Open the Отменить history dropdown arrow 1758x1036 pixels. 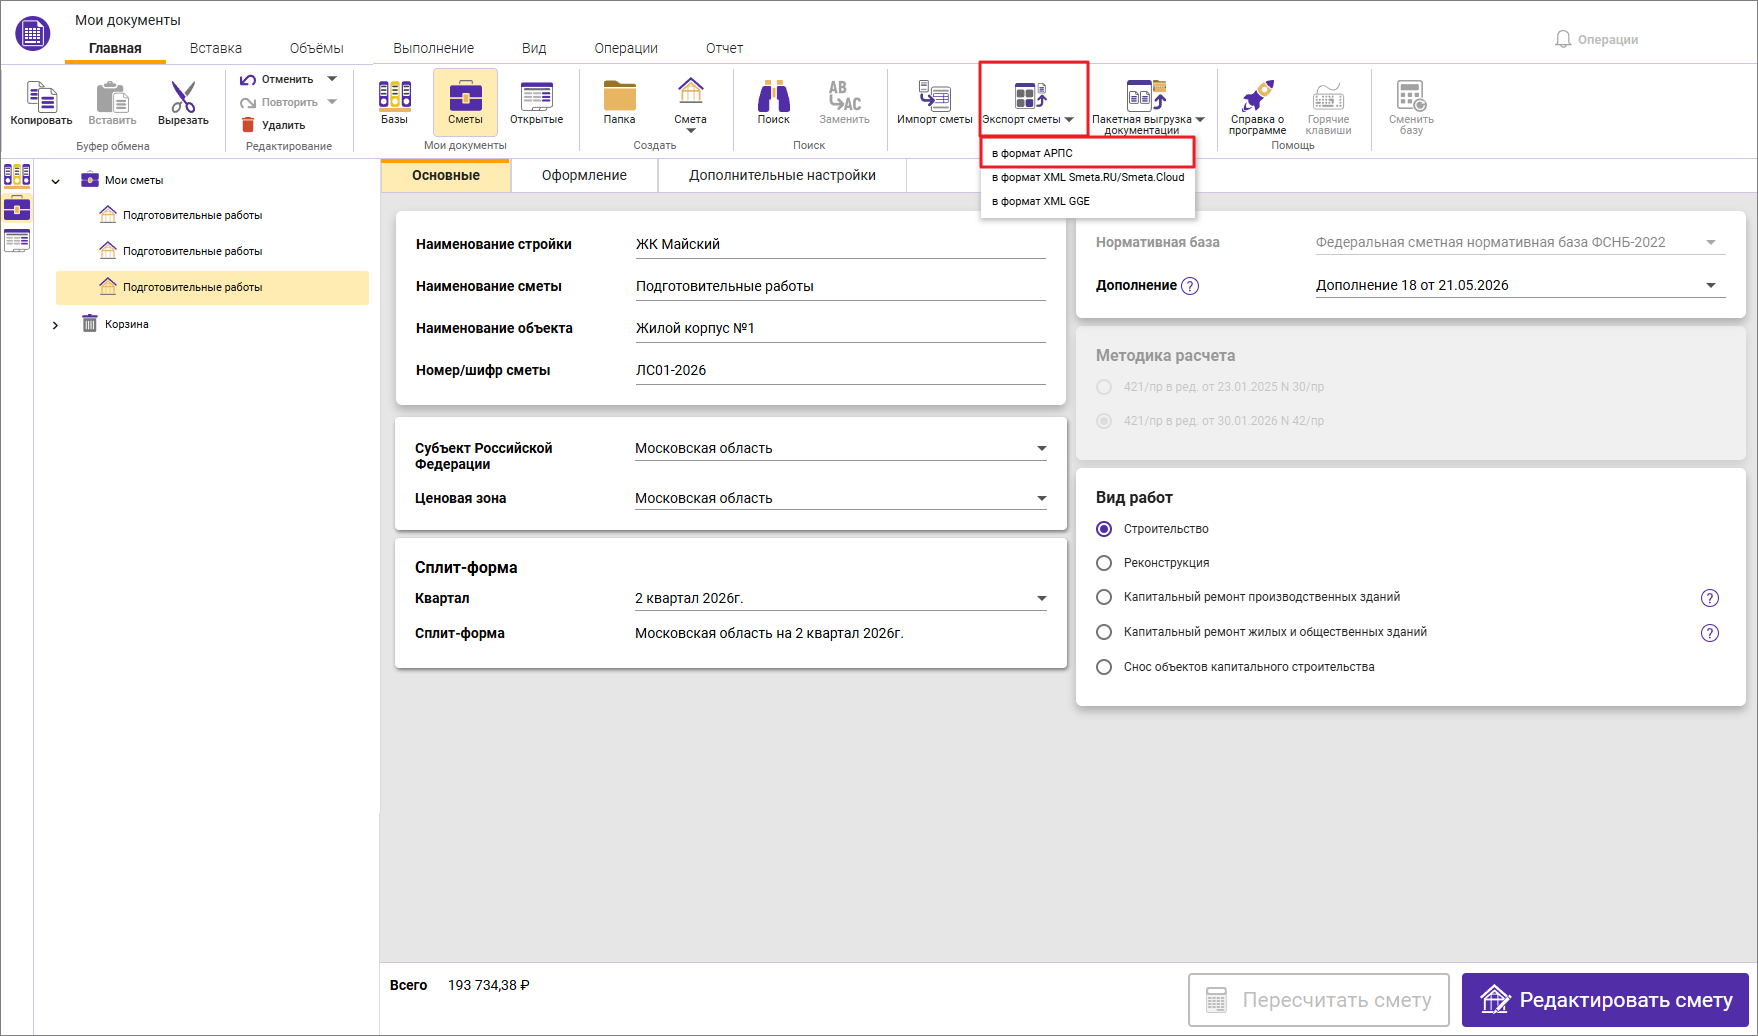(332, 79)
